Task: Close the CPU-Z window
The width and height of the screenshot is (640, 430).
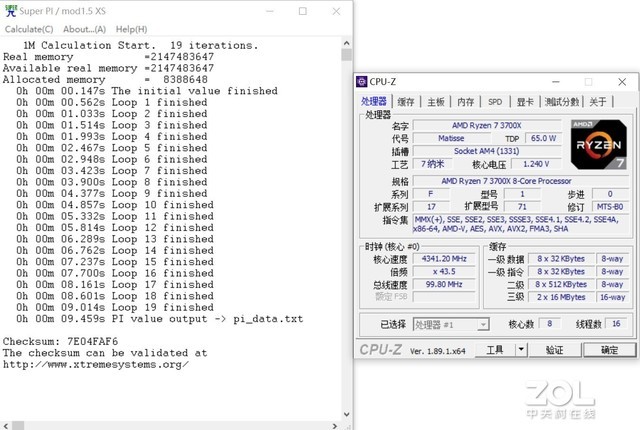Action: point(622,82)
